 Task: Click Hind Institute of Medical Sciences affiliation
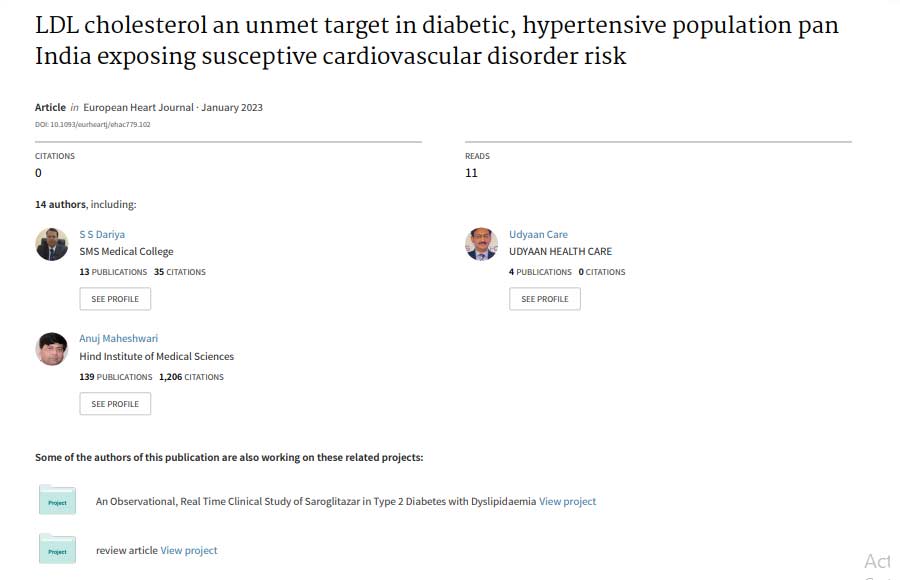[156, 356]
